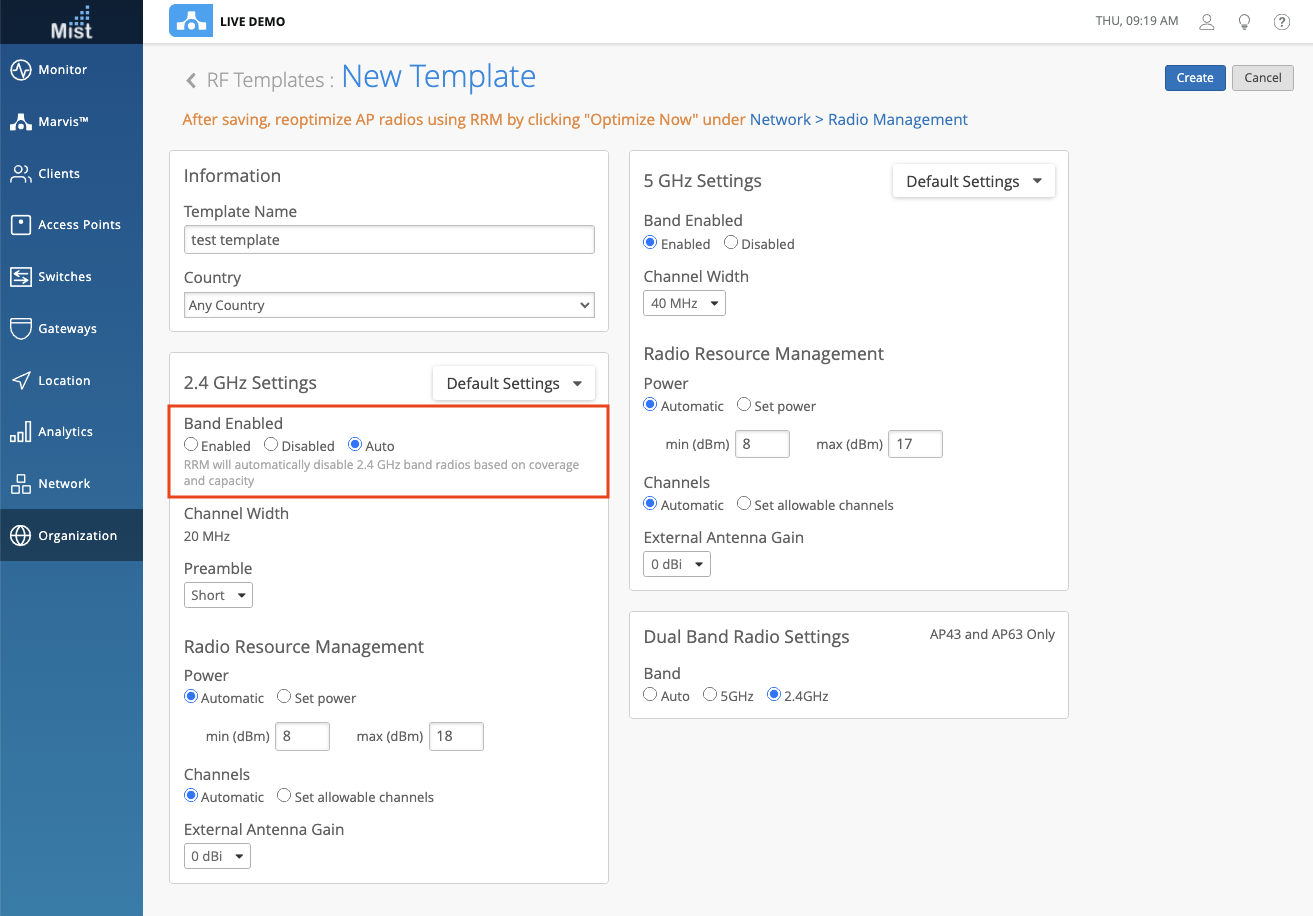Expand 5 GHz Default Settings dropdown
The height and width of the screenshot is (916, 1313).
tap(973, 182)
